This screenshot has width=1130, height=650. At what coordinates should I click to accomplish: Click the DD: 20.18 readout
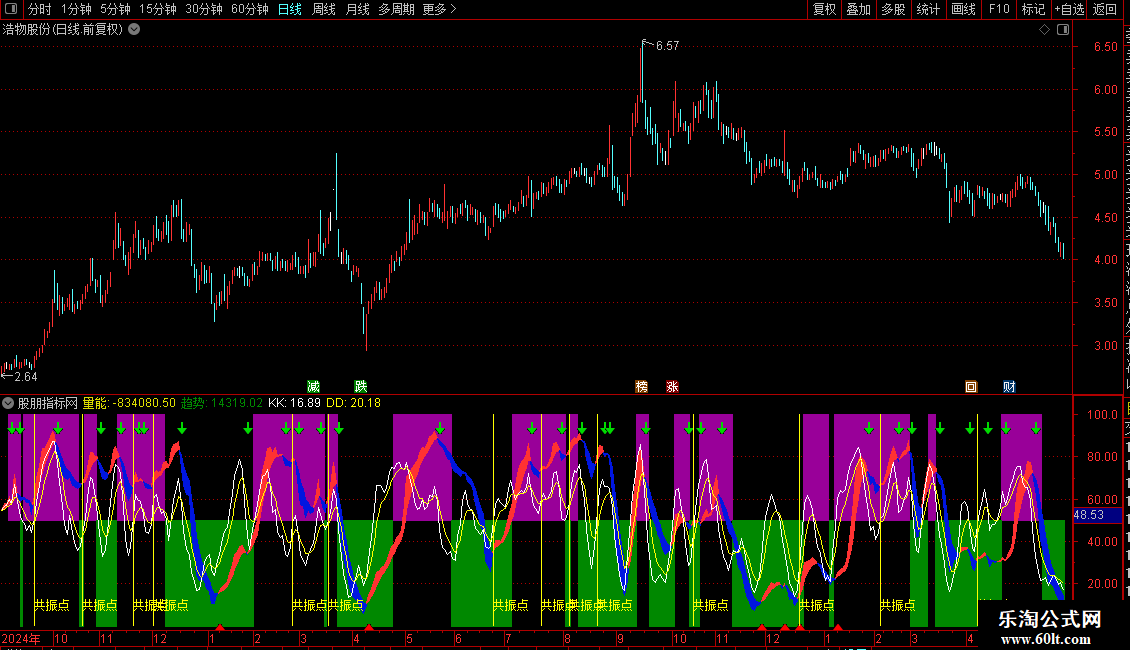pos(353,403)
